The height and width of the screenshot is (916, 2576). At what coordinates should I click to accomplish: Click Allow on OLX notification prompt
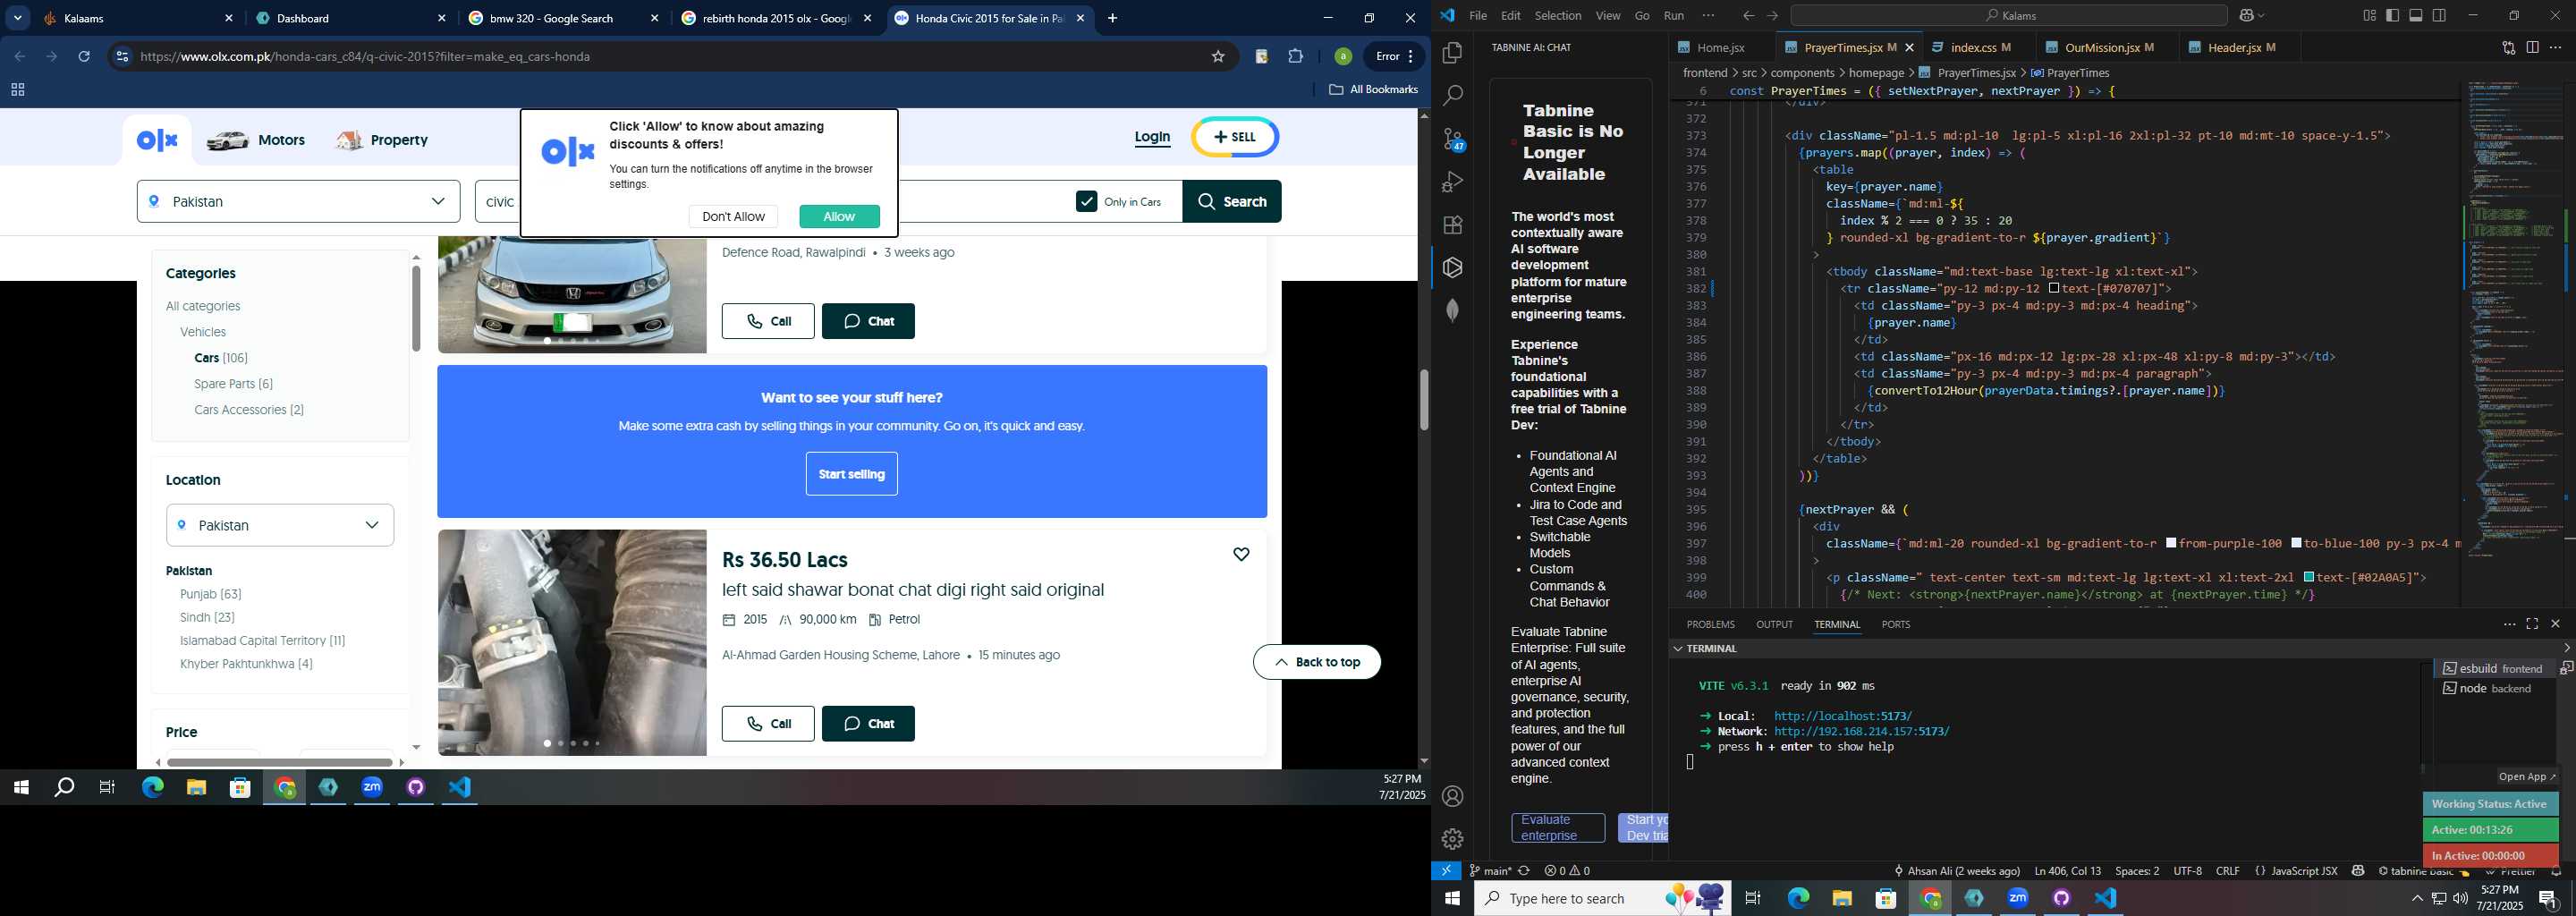click(839, 216)
